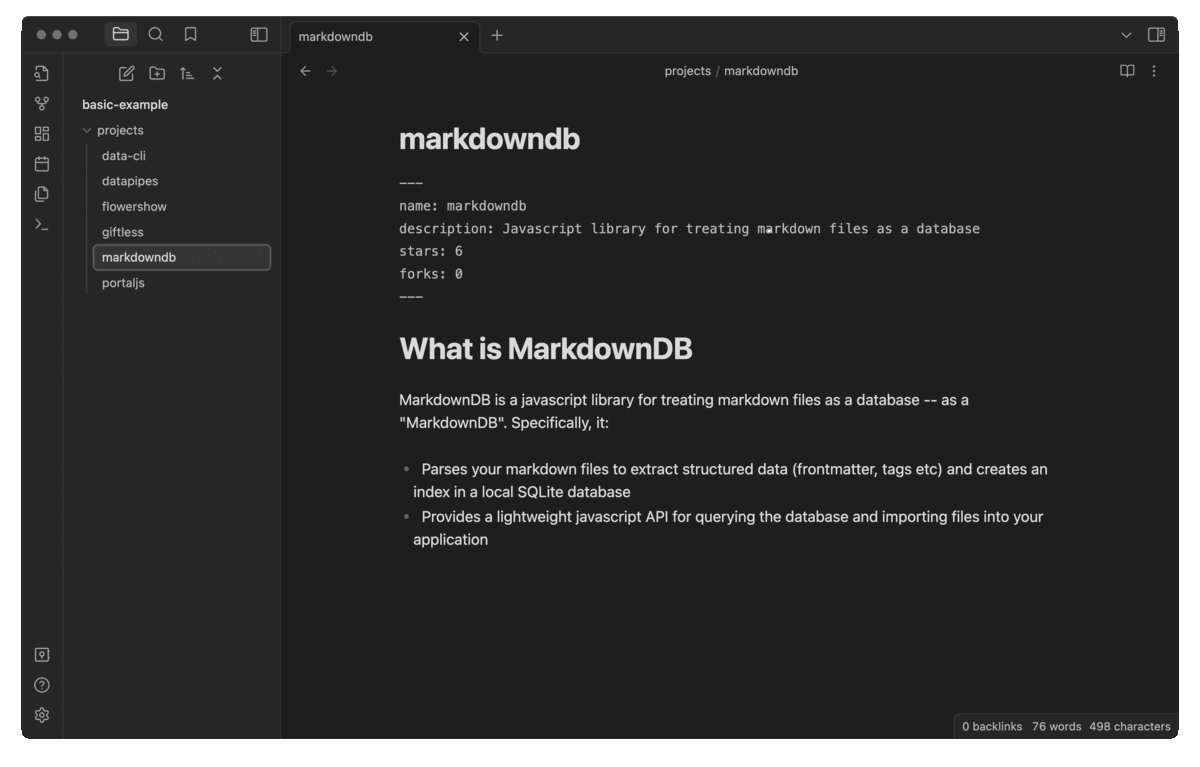Open a new tab
Screen dimensions: 1200x767
(497, 36)
